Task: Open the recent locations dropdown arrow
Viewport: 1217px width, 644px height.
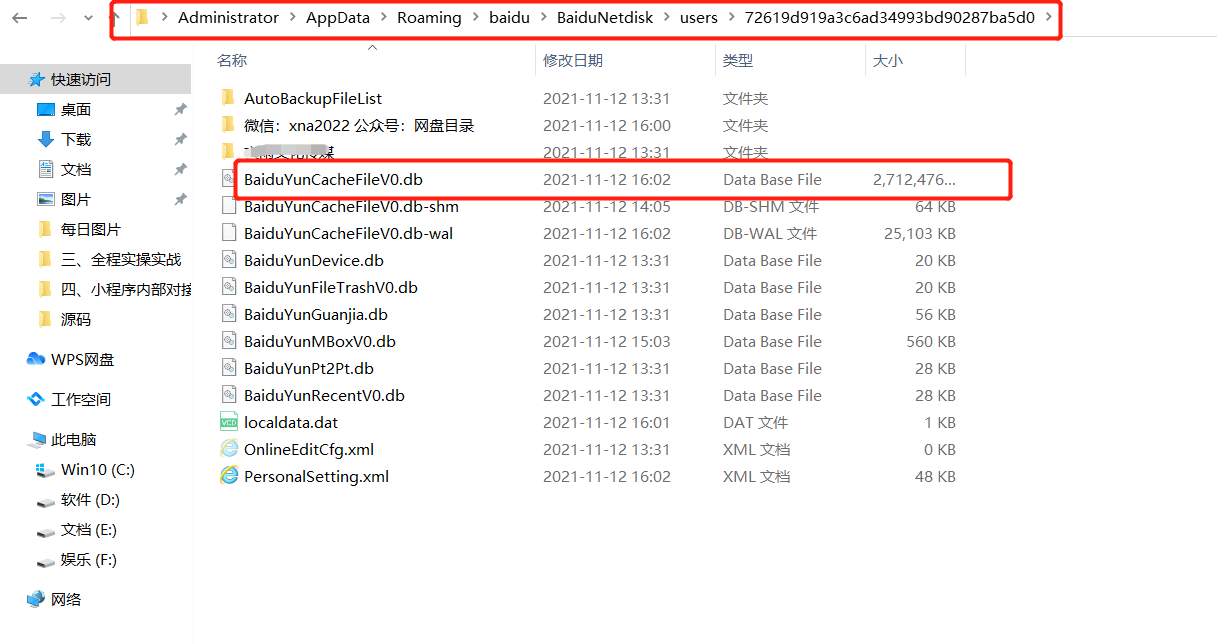Action: pos(89,18)
